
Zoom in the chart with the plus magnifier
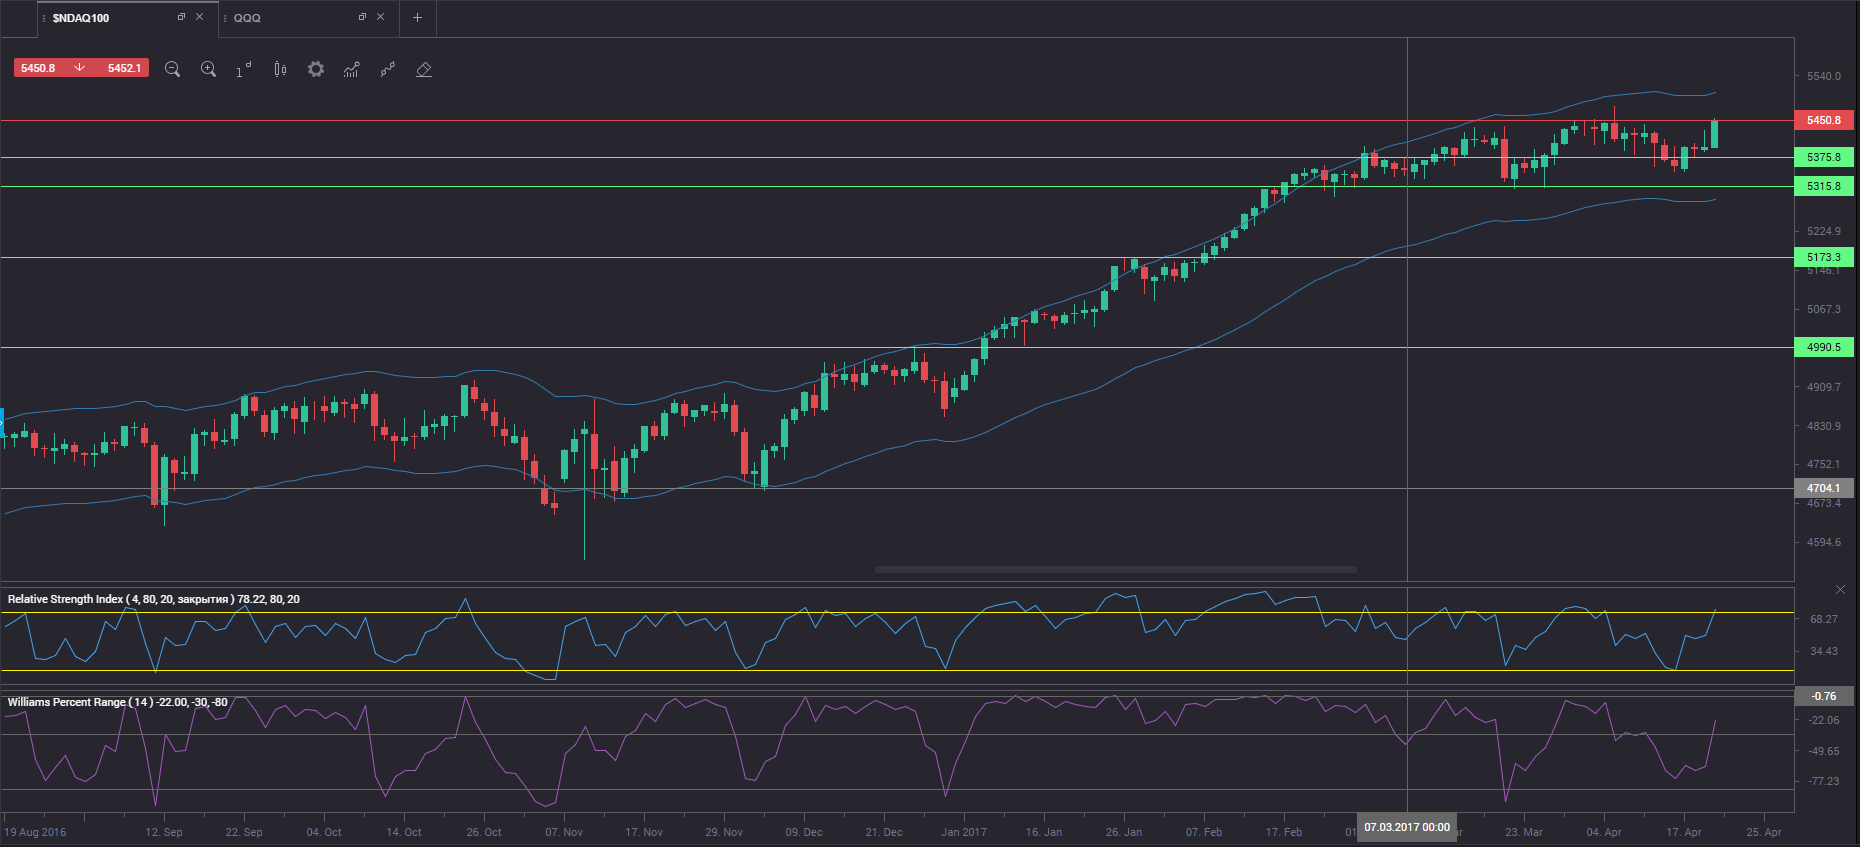208,69
